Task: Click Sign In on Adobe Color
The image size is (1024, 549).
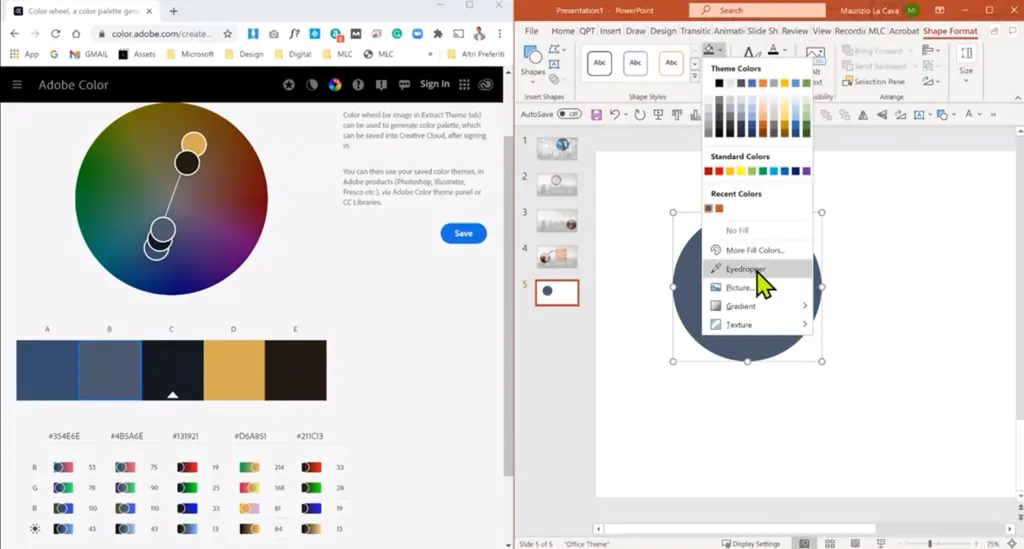Action: 434,84
